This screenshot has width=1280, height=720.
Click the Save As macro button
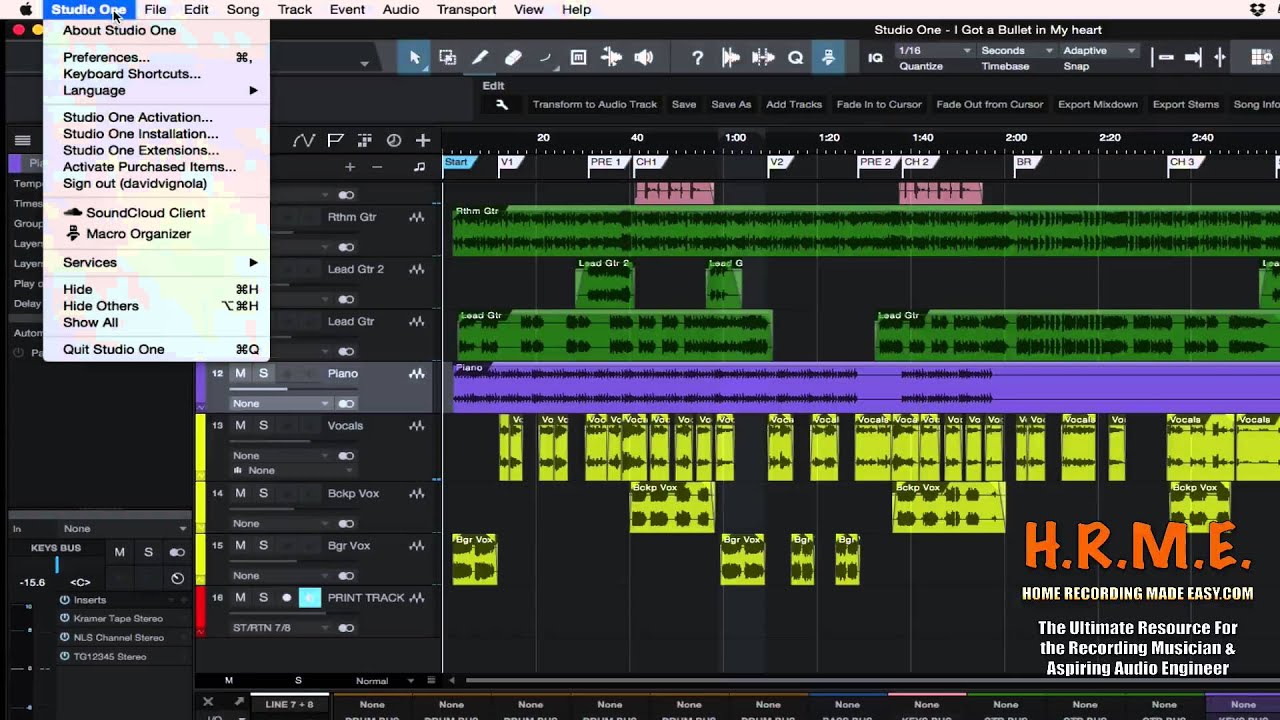pyautogui.click(x=731, y=104)
